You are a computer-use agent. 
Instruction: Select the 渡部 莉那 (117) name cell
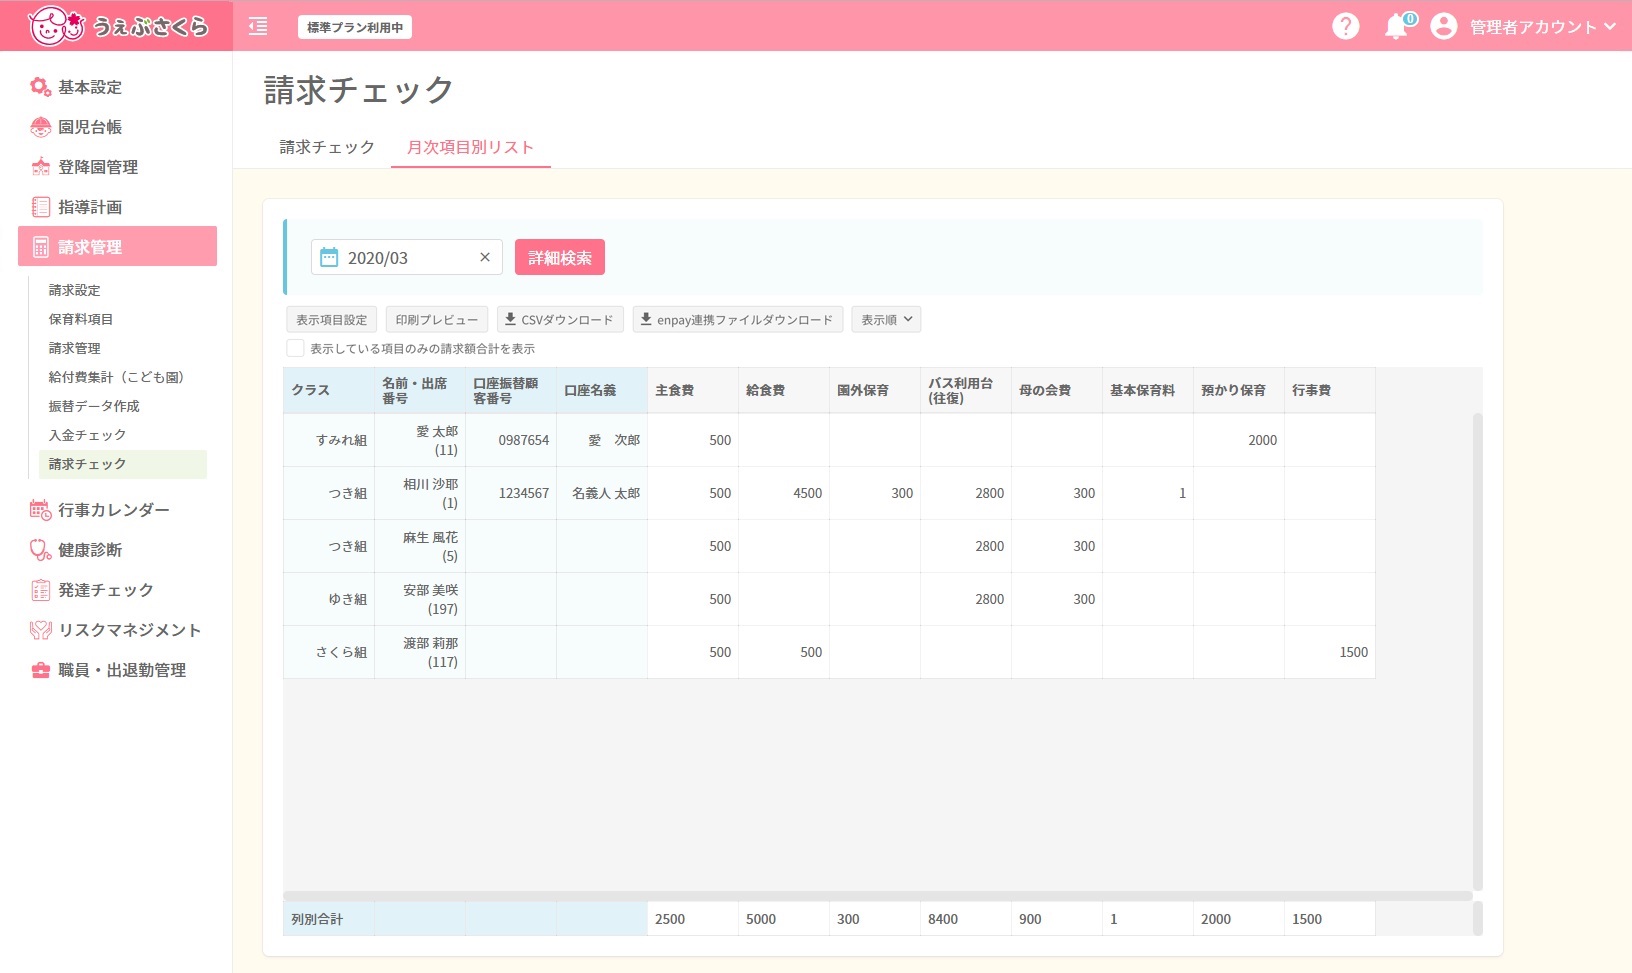click(420, 652)
